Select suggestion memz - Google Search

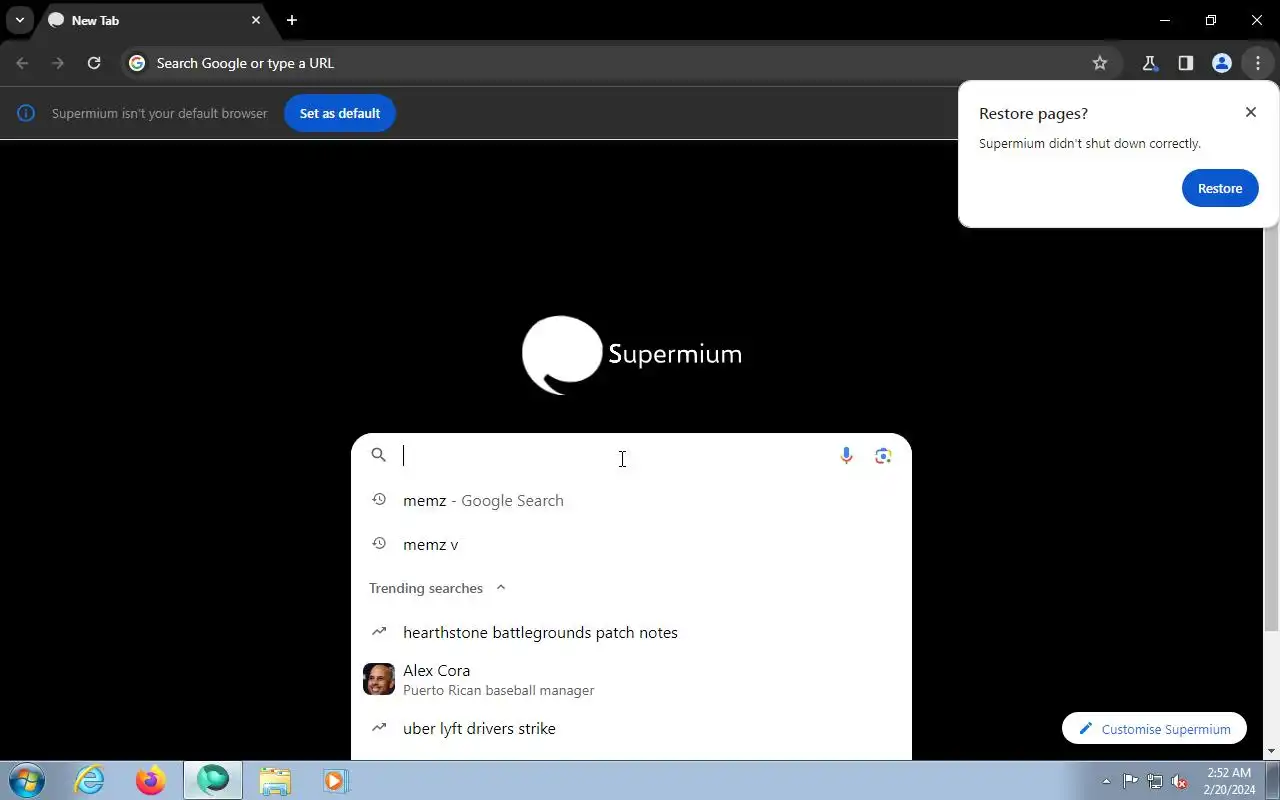pos(631,500)
